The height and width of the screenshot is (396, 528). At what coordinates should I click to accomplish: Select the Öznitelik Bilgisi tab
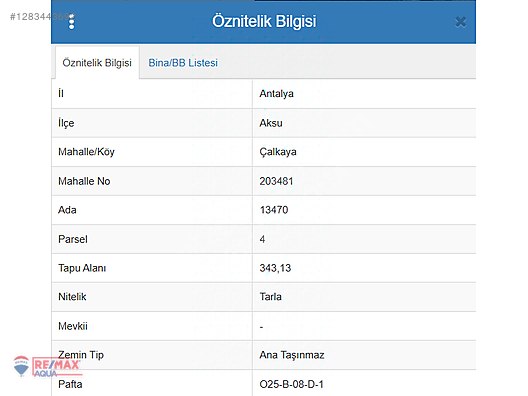pyautogui.click(x=97, y=63)
